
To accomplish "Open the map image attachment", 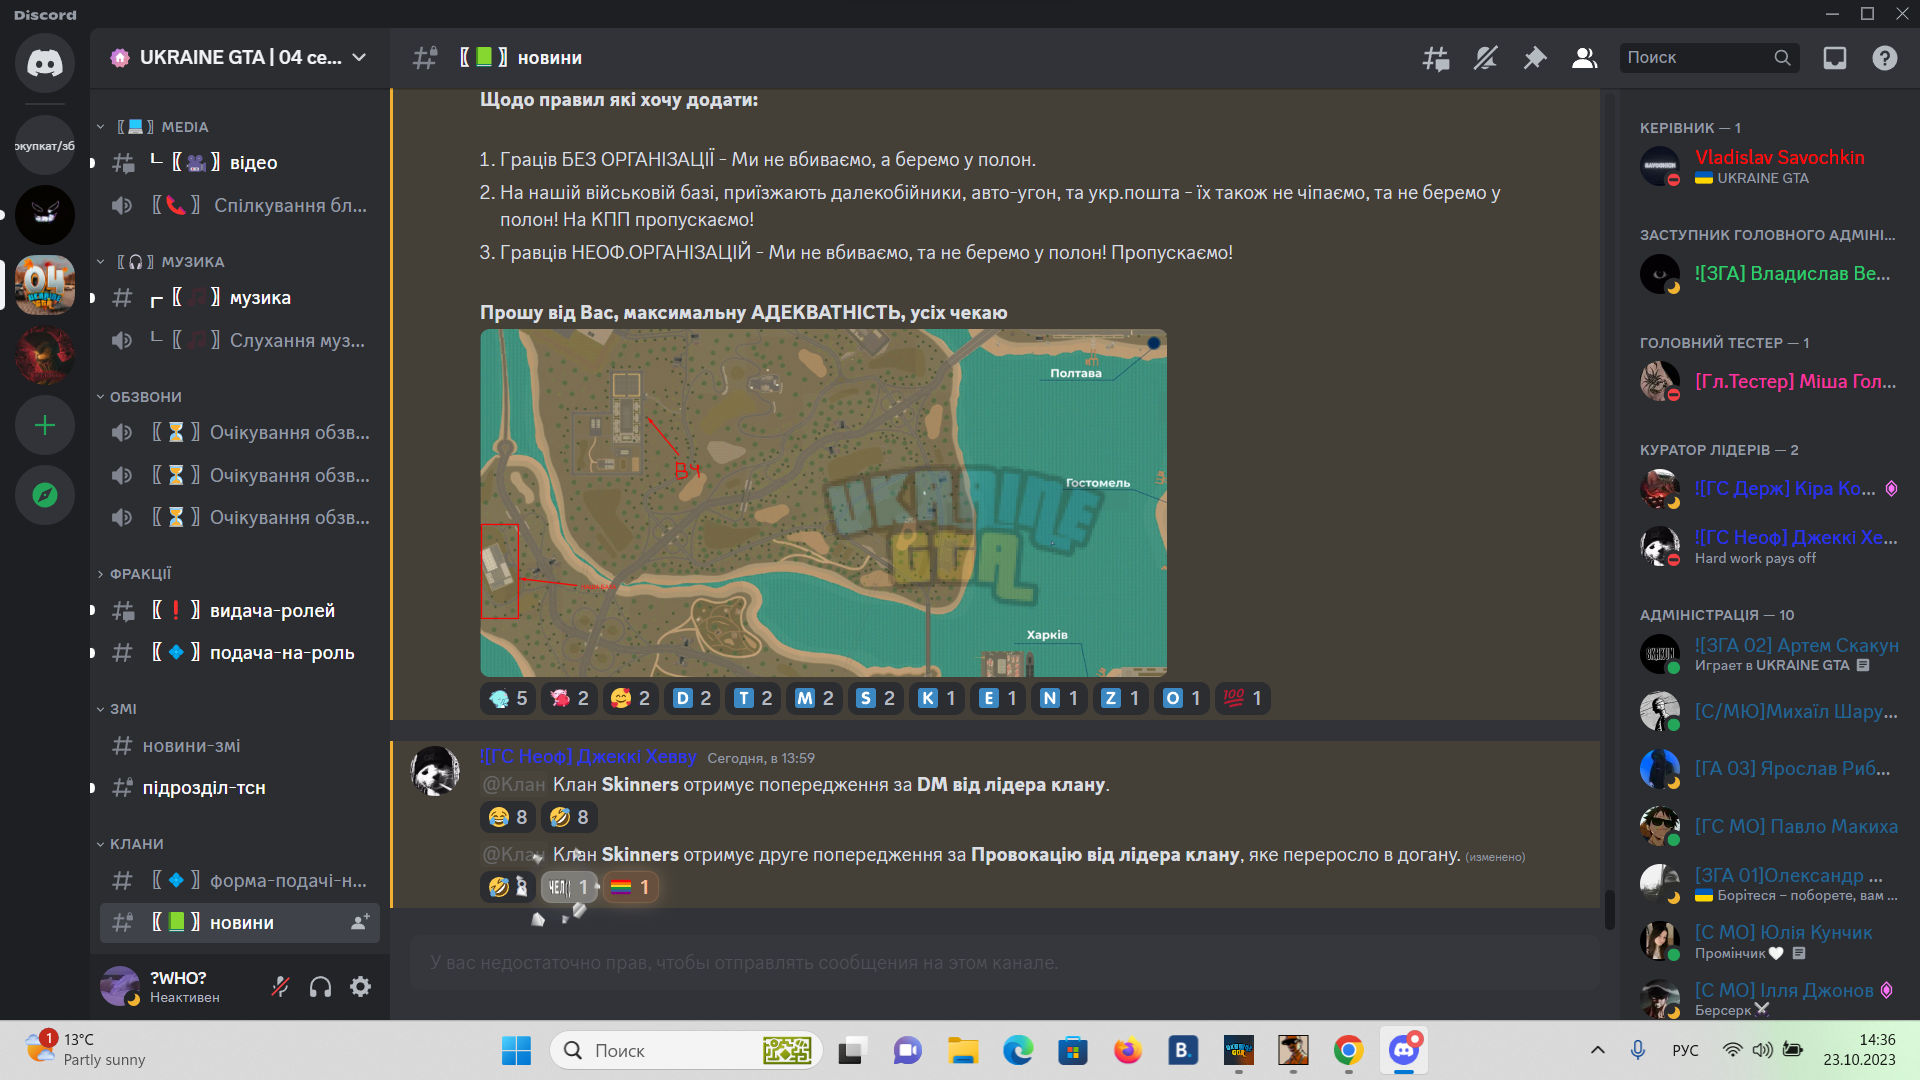I will (823, 503).
